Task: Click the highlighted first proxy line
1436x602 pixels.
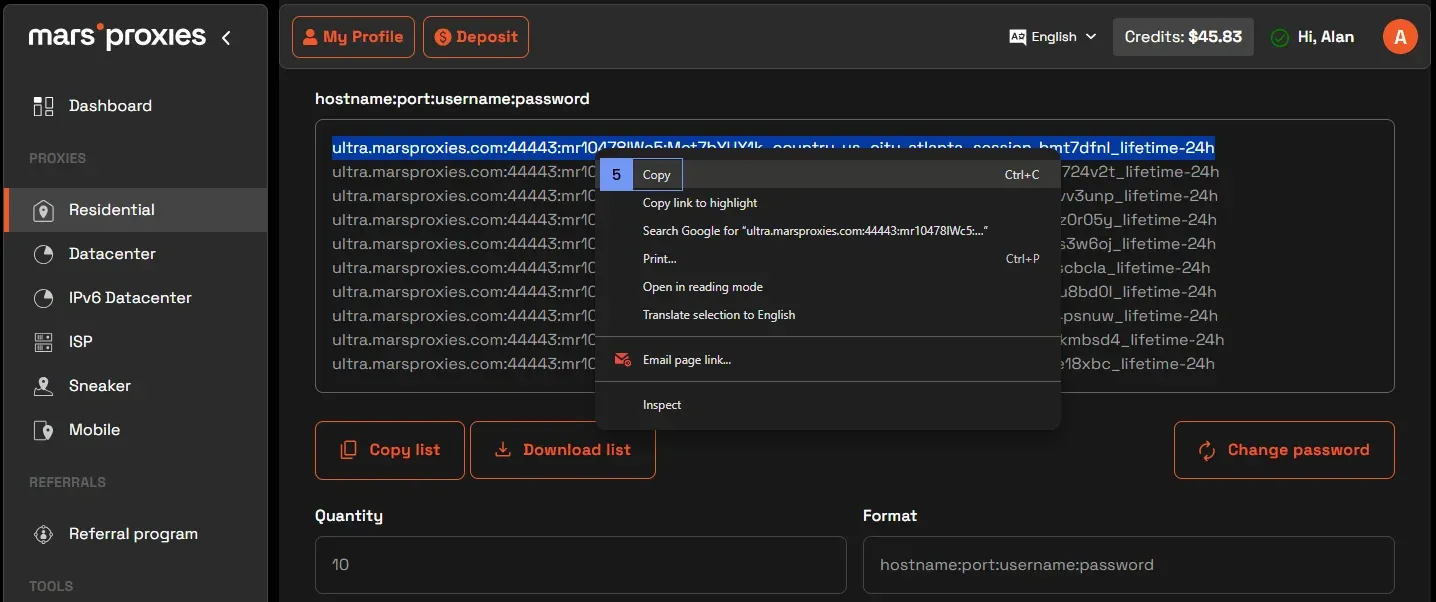Action: tap(773, 148)
